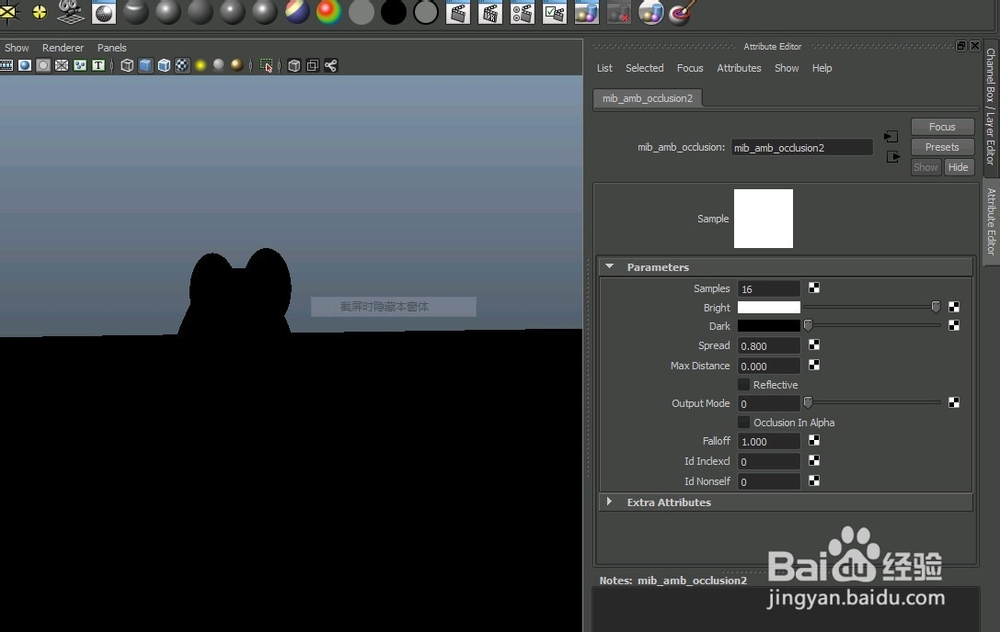Click the gold sphere icon in panel toolbar

click(237, 65)
